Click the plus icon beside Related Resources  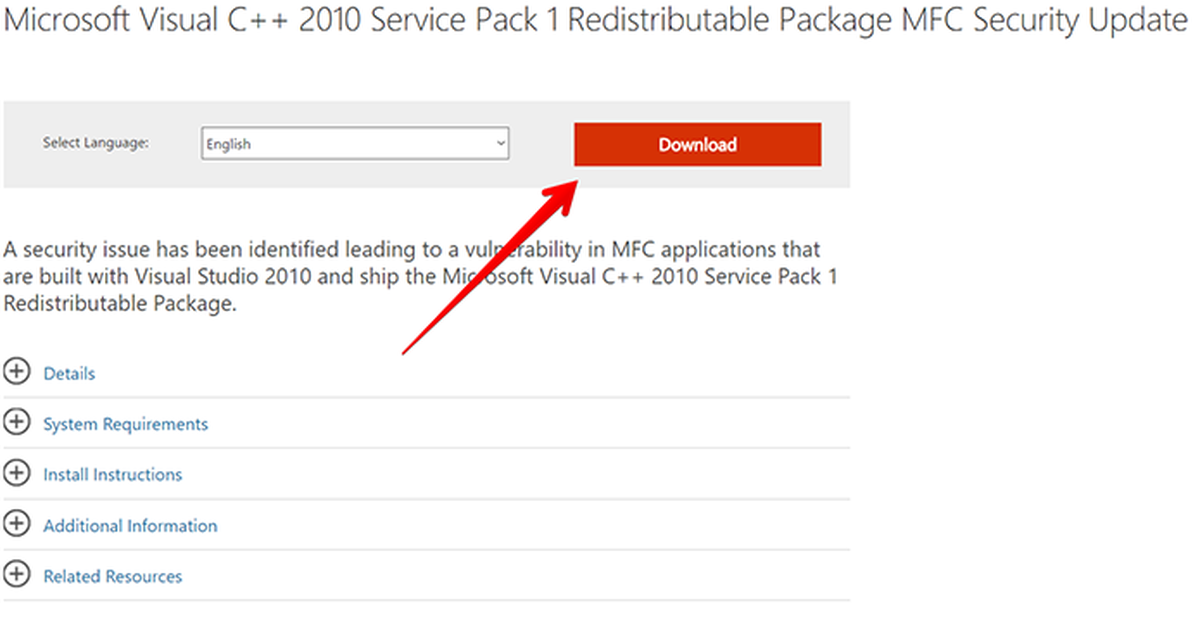17,575
